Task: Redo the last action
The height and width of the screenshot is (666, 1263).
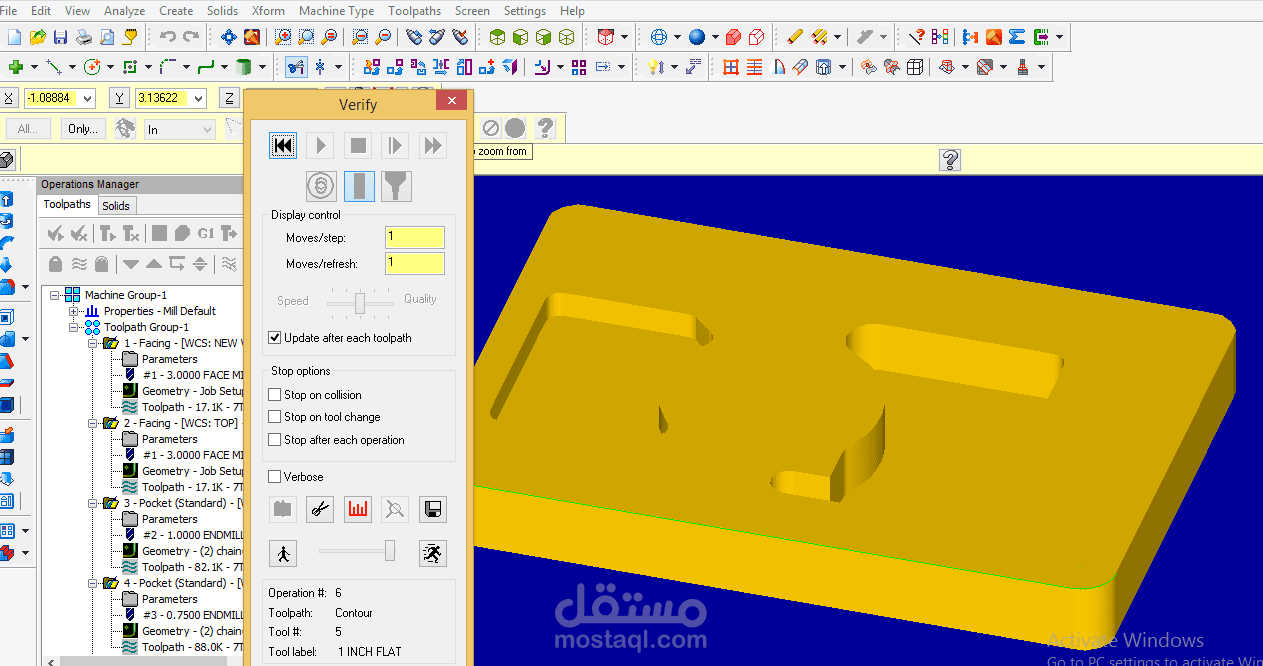Action: [x=190, y=37]
